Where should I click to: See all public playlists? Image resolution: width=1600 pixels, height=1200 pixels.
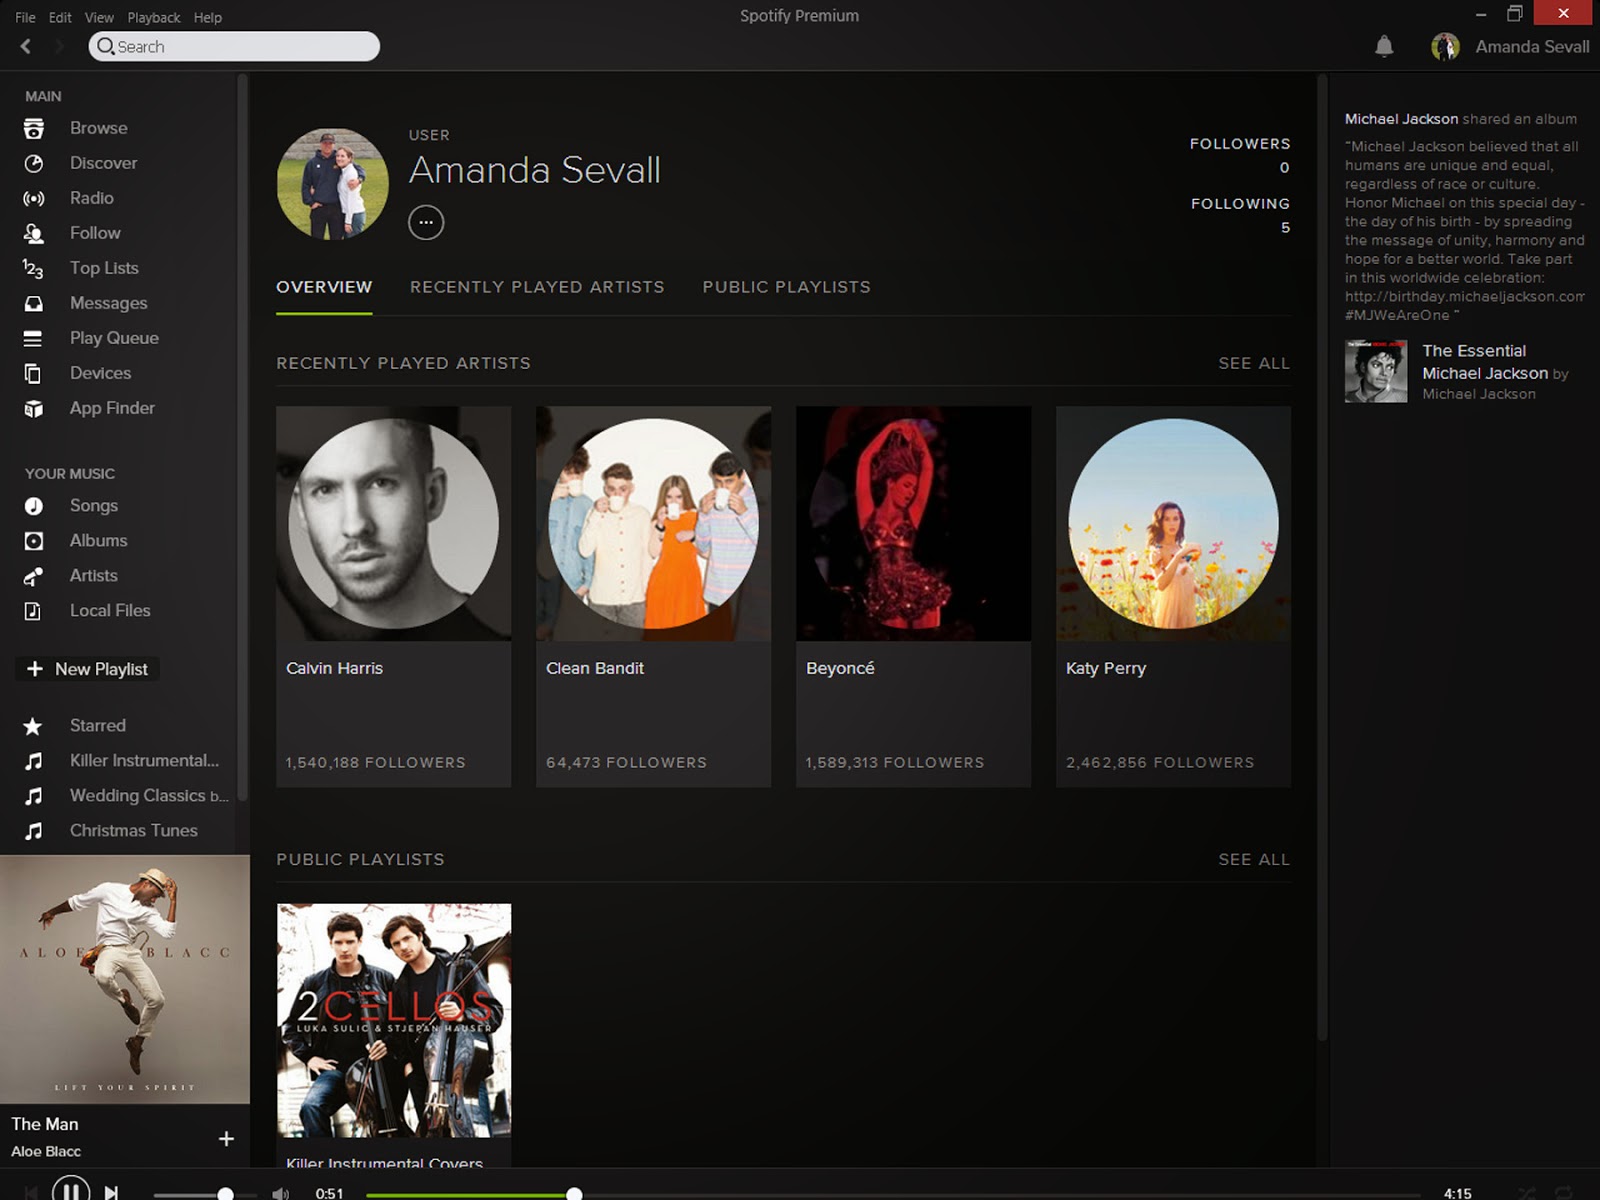coord(1254,859)
